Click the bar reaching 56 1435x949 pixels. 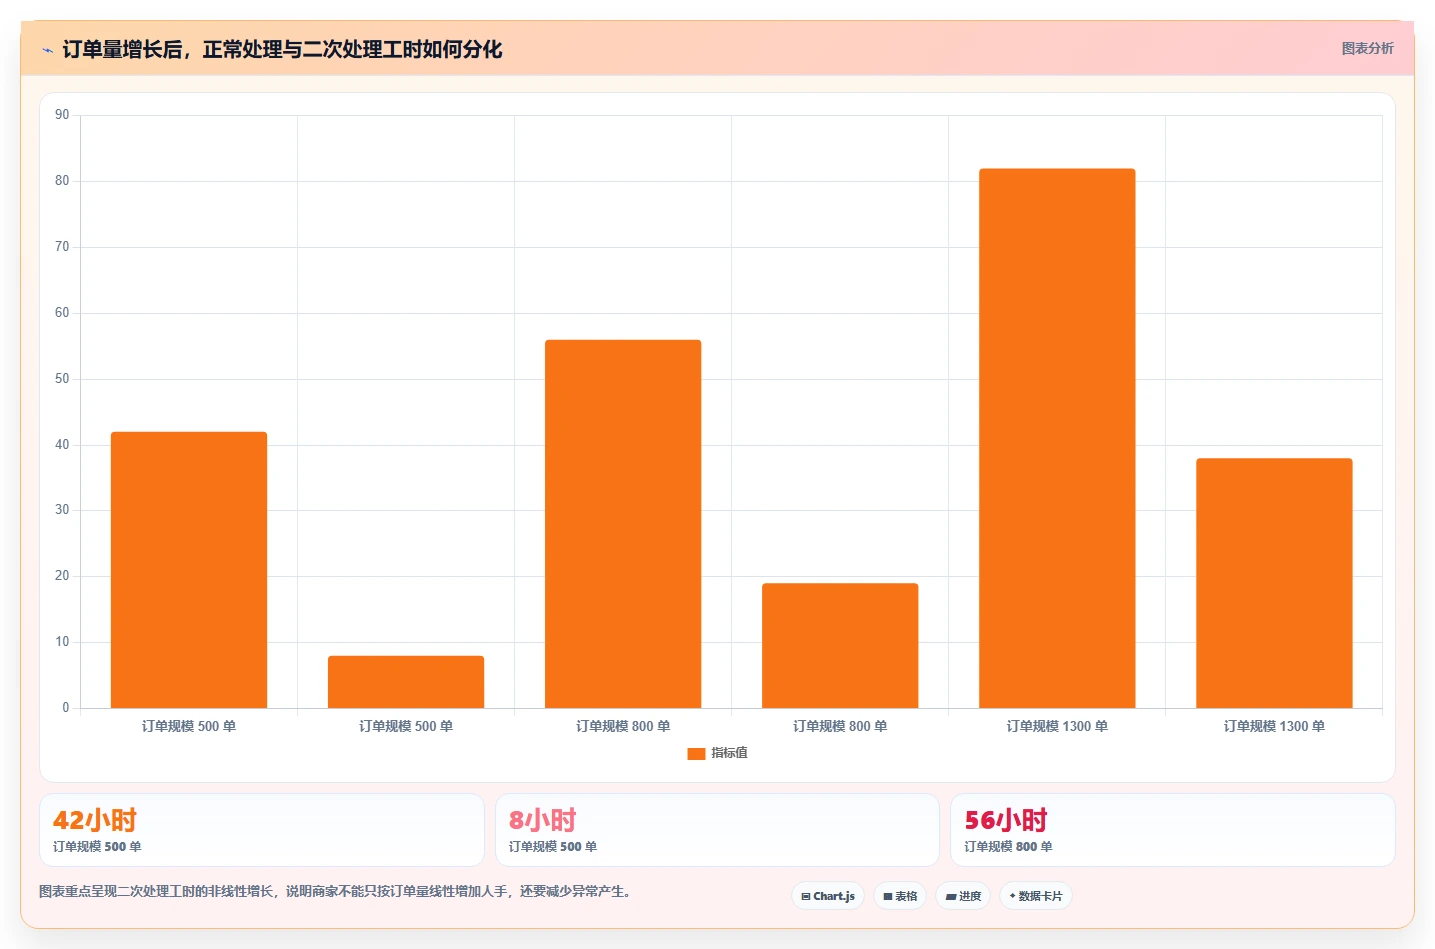click(623, 524)
